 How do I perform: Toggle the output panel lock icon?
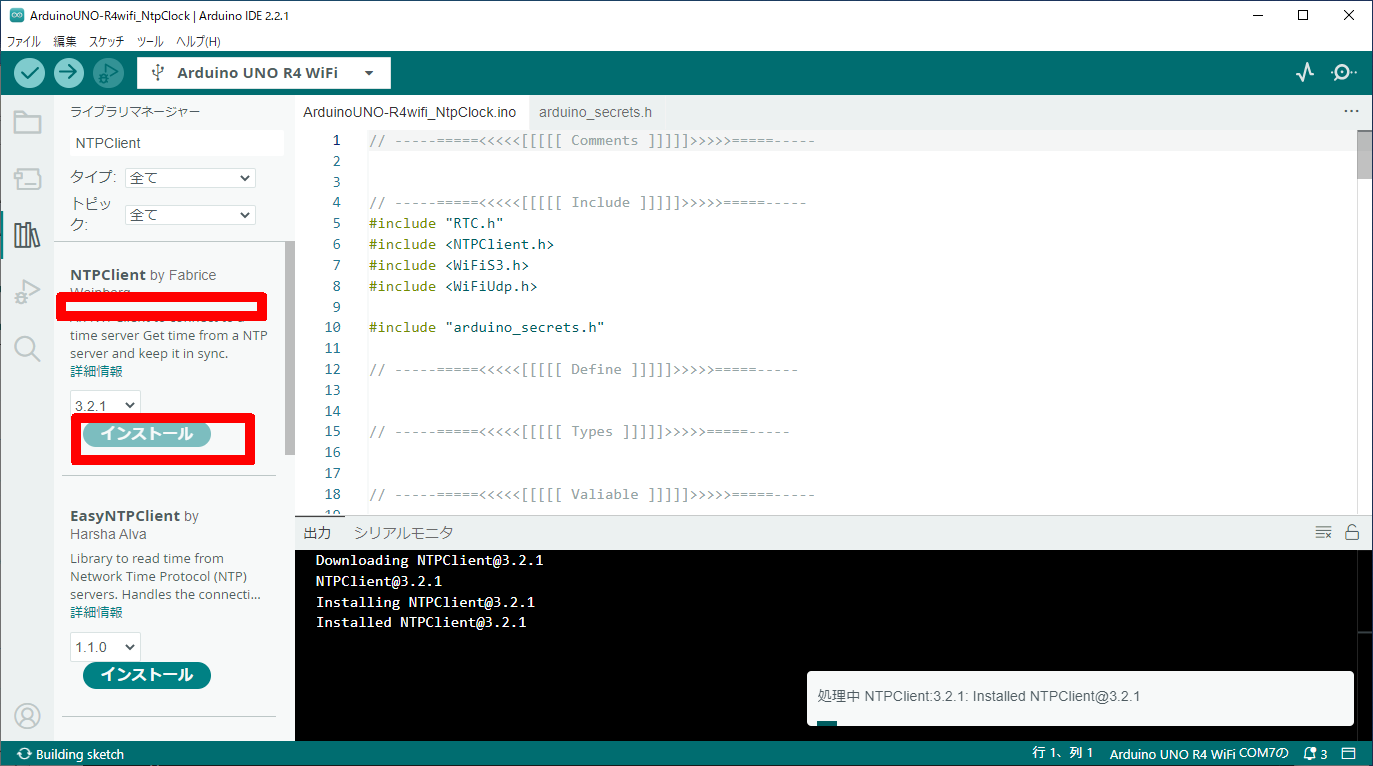coord(1352,532)
